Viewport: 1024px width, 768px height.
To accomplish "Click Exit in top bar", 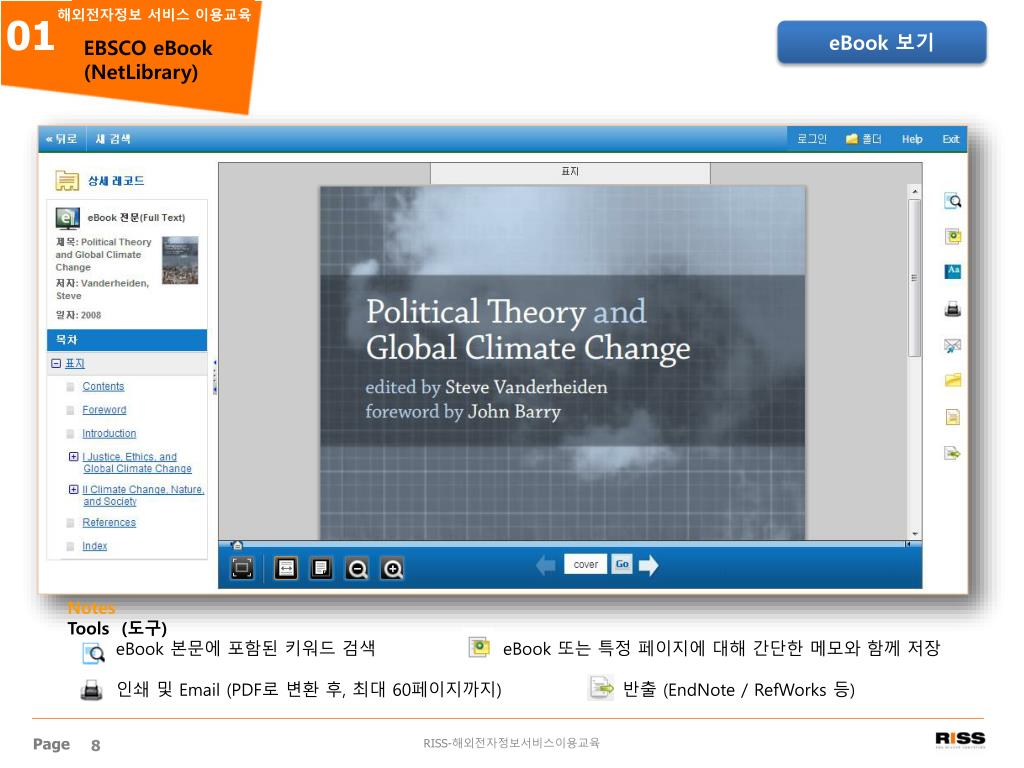I will coord(950,139).
